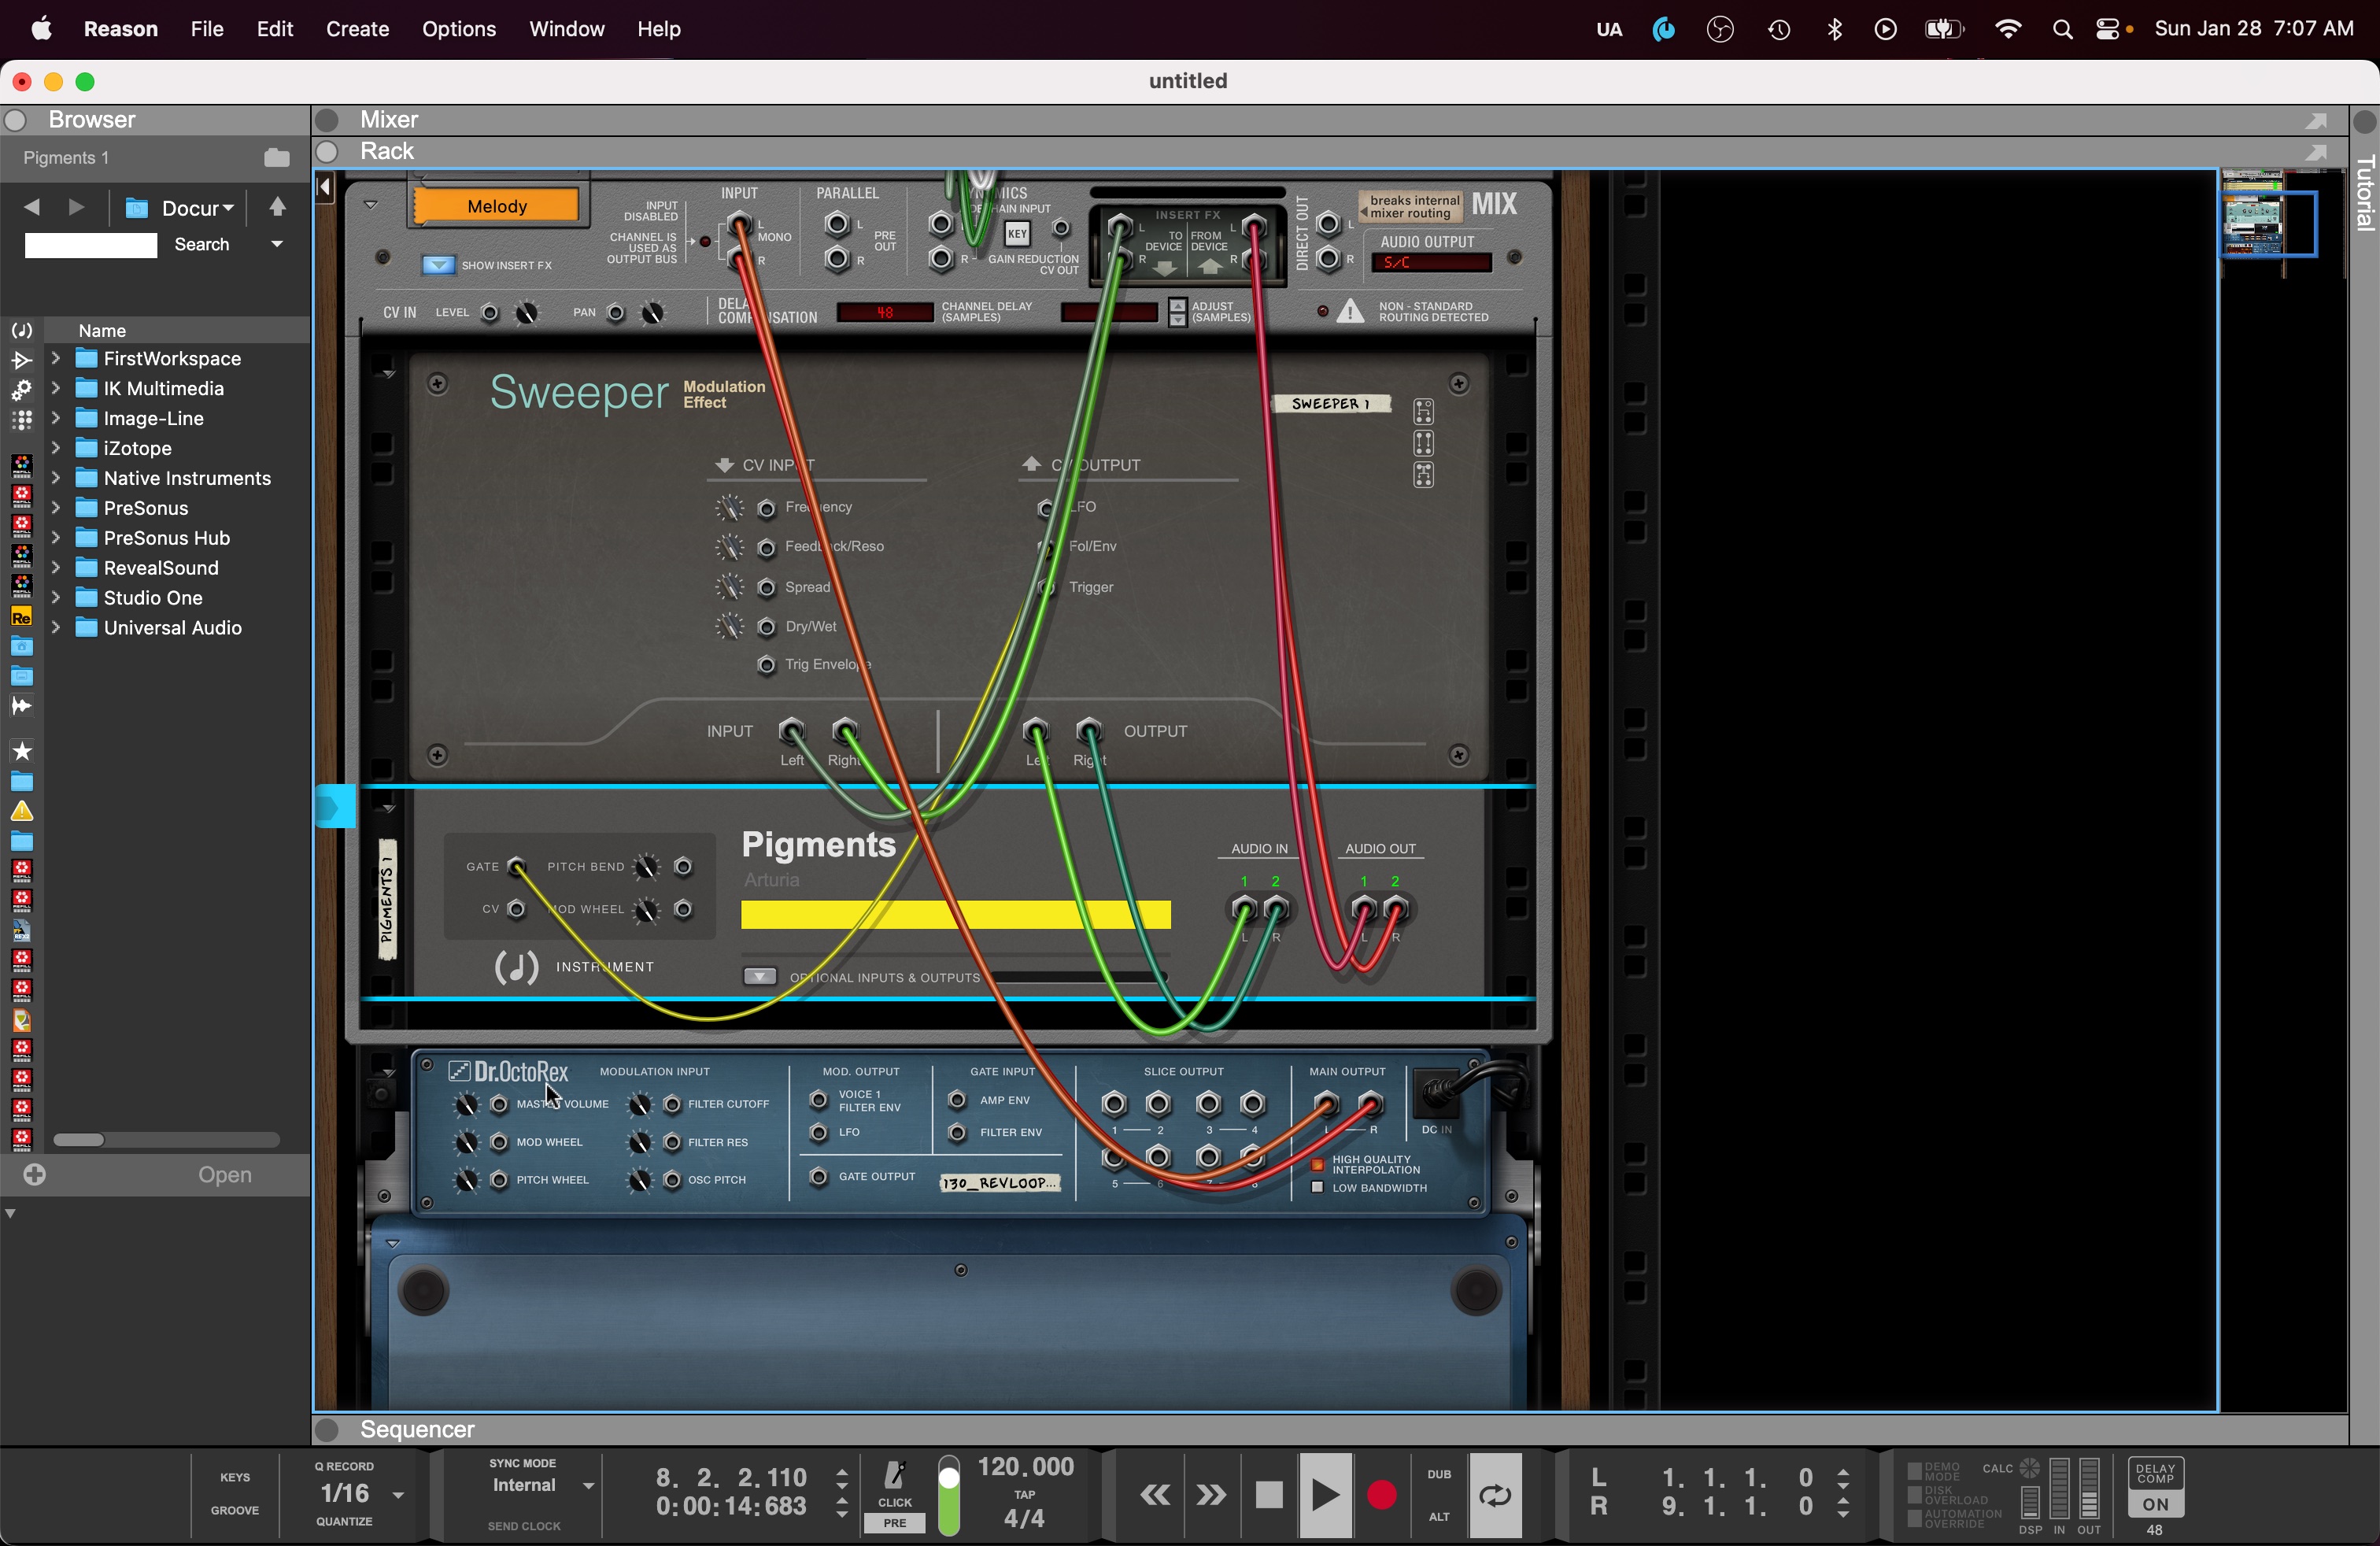Open the Effects shortcut in Browser sidebar

click(21, 360)
